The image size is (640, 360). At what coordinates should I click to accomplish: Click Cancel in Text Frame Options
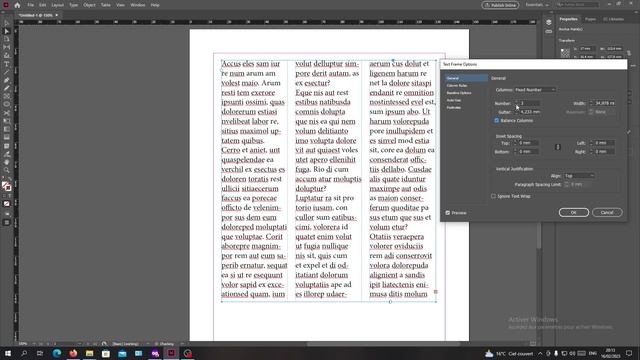pos(607,212)
